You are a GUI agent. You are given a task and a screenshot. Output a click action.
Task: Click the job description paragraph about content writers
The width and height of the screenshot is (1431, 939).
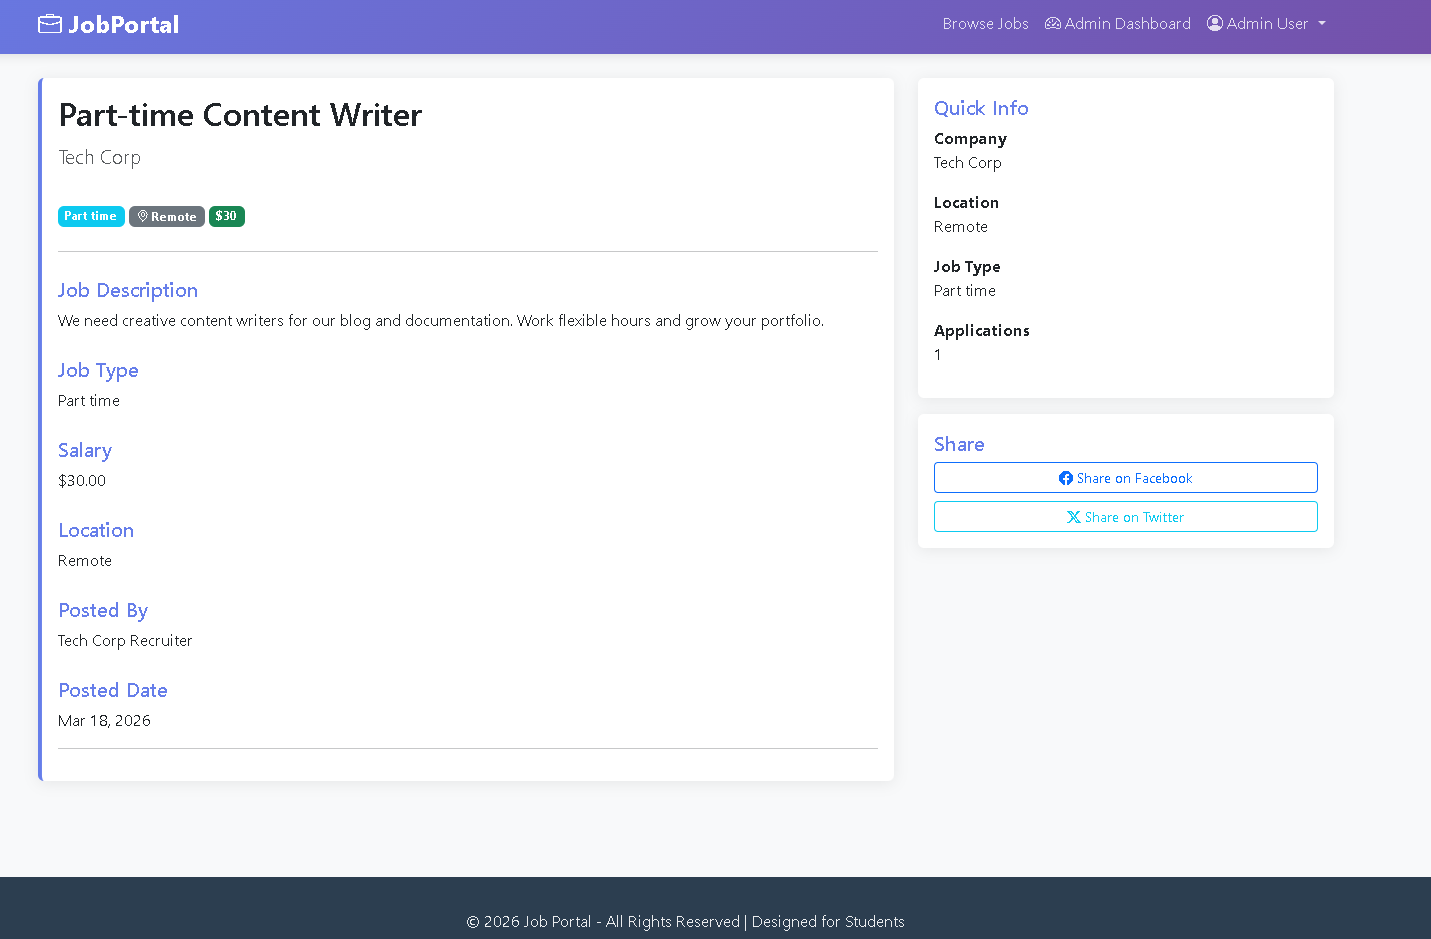coord(441,321)
